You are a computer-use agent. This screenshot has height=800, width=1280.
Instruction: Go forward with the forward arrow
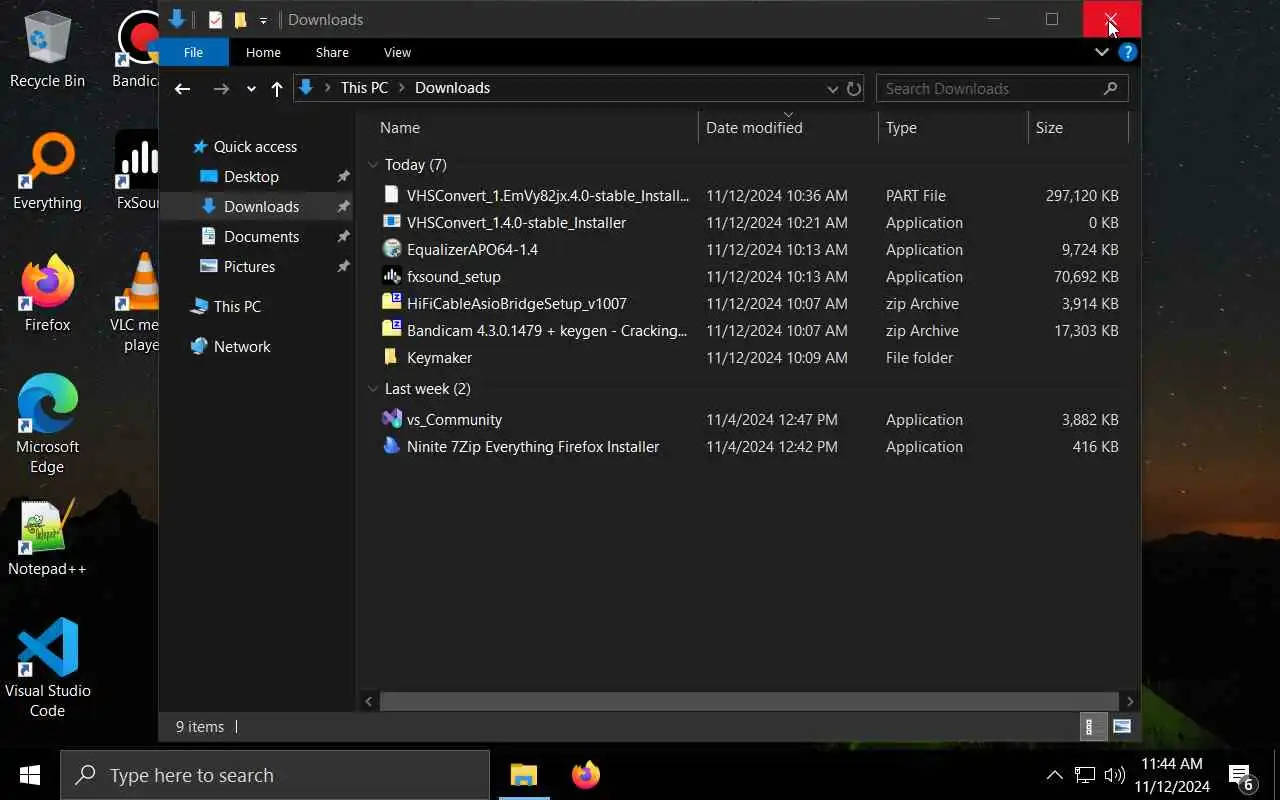click(221, 88)
